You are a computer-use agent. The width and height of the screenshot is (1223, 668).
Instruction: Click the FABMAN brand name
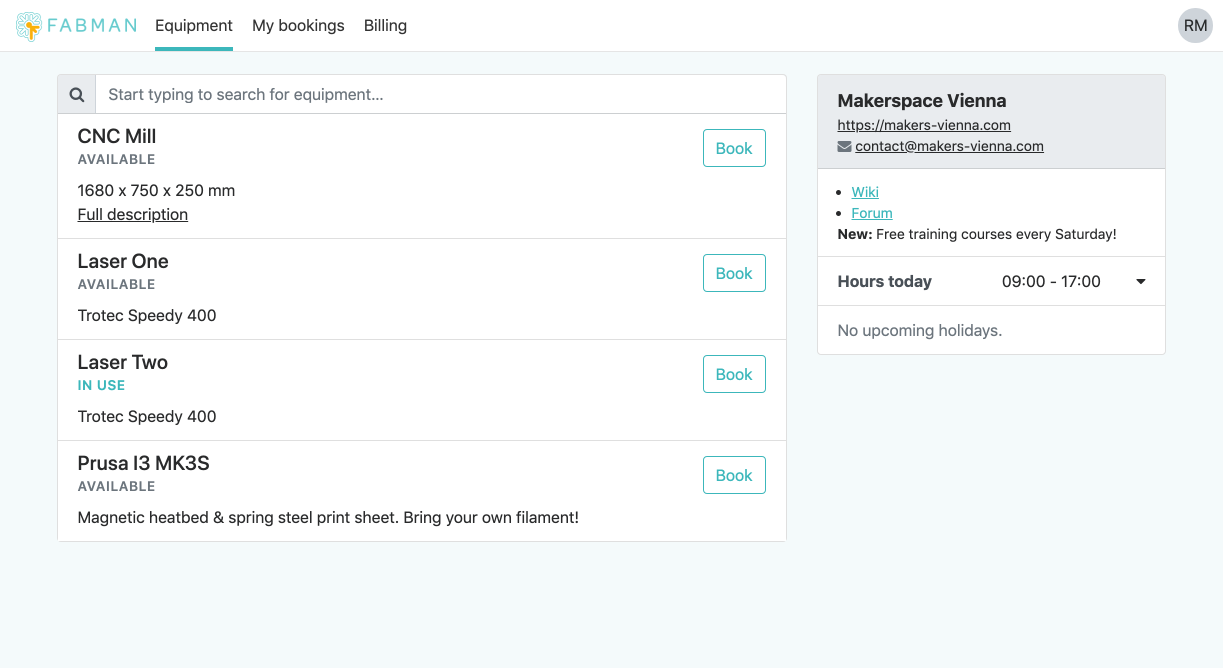click(x=91, y=26)
